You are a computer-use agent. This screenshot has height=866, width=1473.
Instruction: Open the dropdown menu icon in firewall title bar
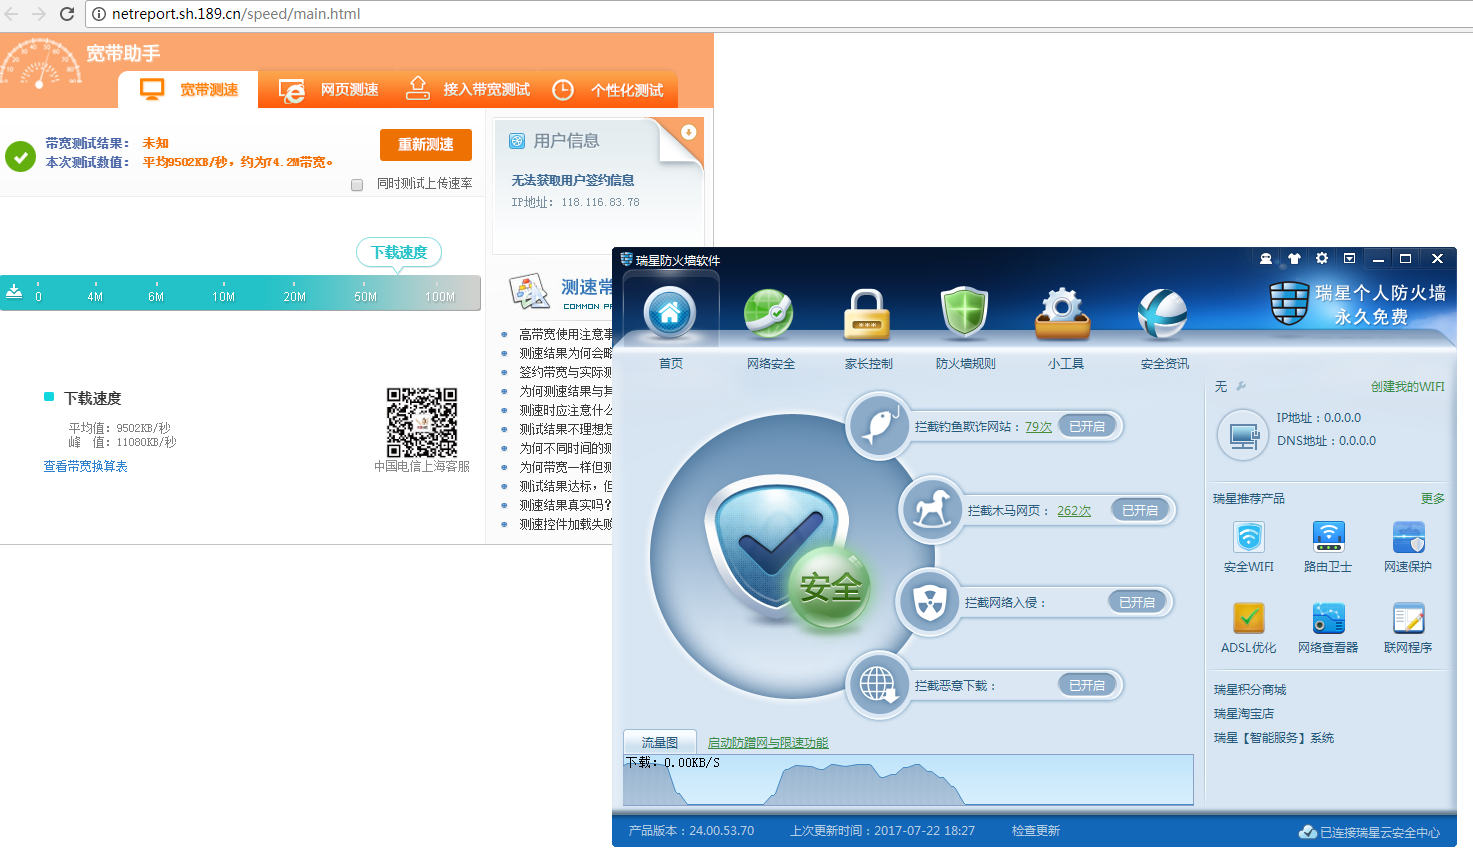1349,258
